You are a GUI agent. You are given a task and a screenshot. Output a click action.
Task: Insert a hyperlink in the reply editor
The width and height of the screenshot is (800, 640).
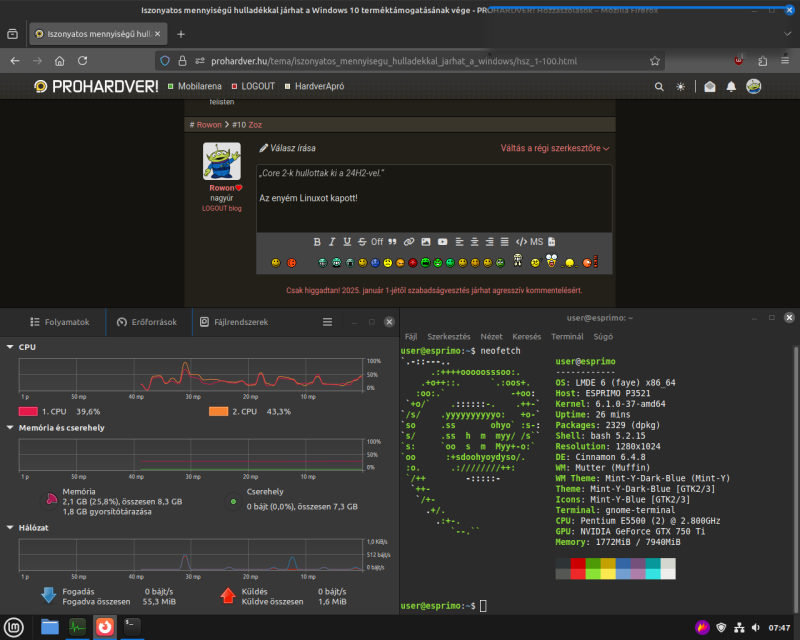409,242
